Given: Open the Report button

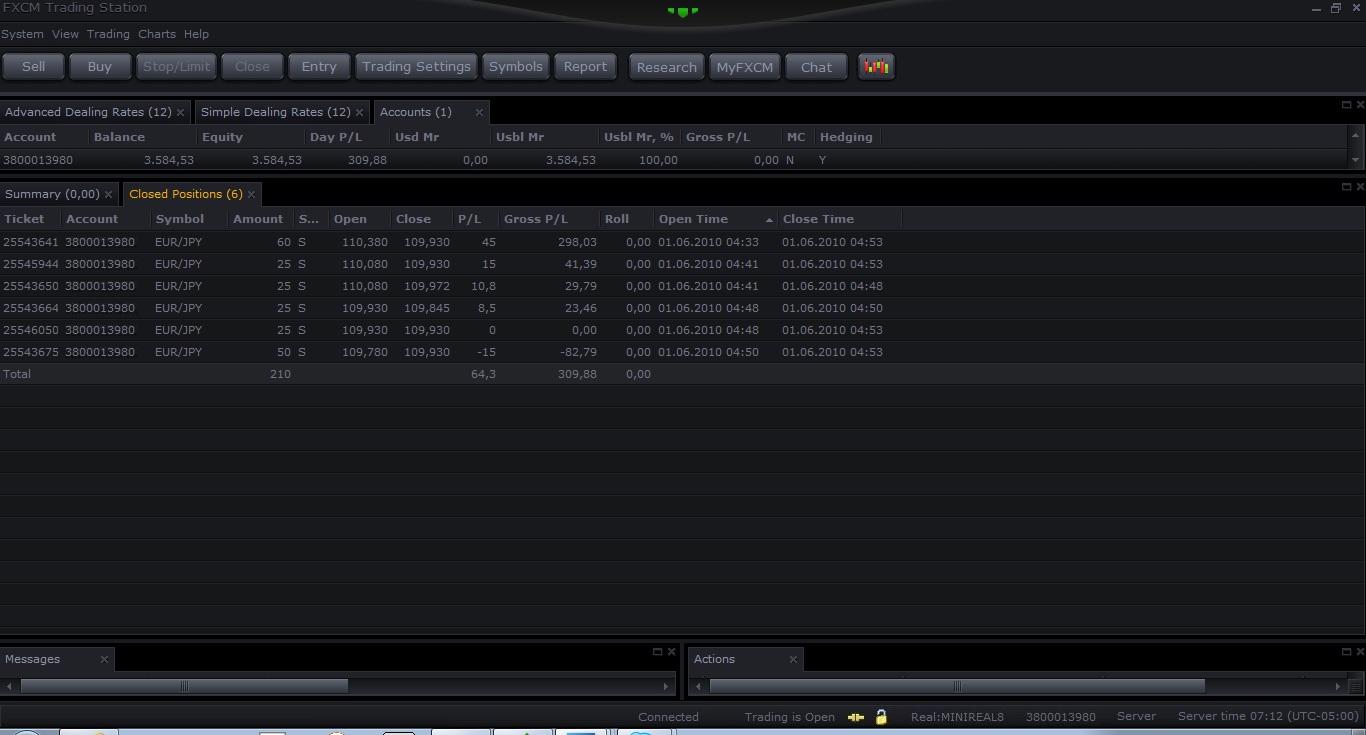Looking at the screenshot, I should pos(585,67).
